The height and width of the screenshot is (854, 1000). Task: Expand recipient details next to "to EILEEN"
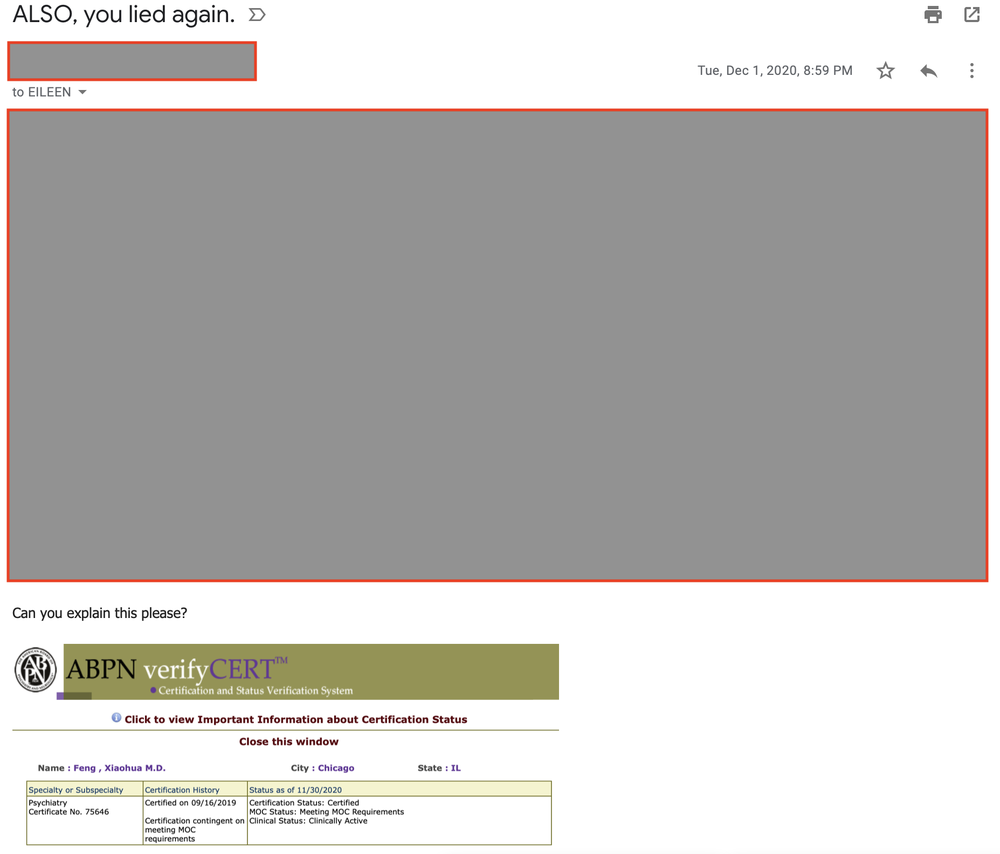(x=83, y=92)
